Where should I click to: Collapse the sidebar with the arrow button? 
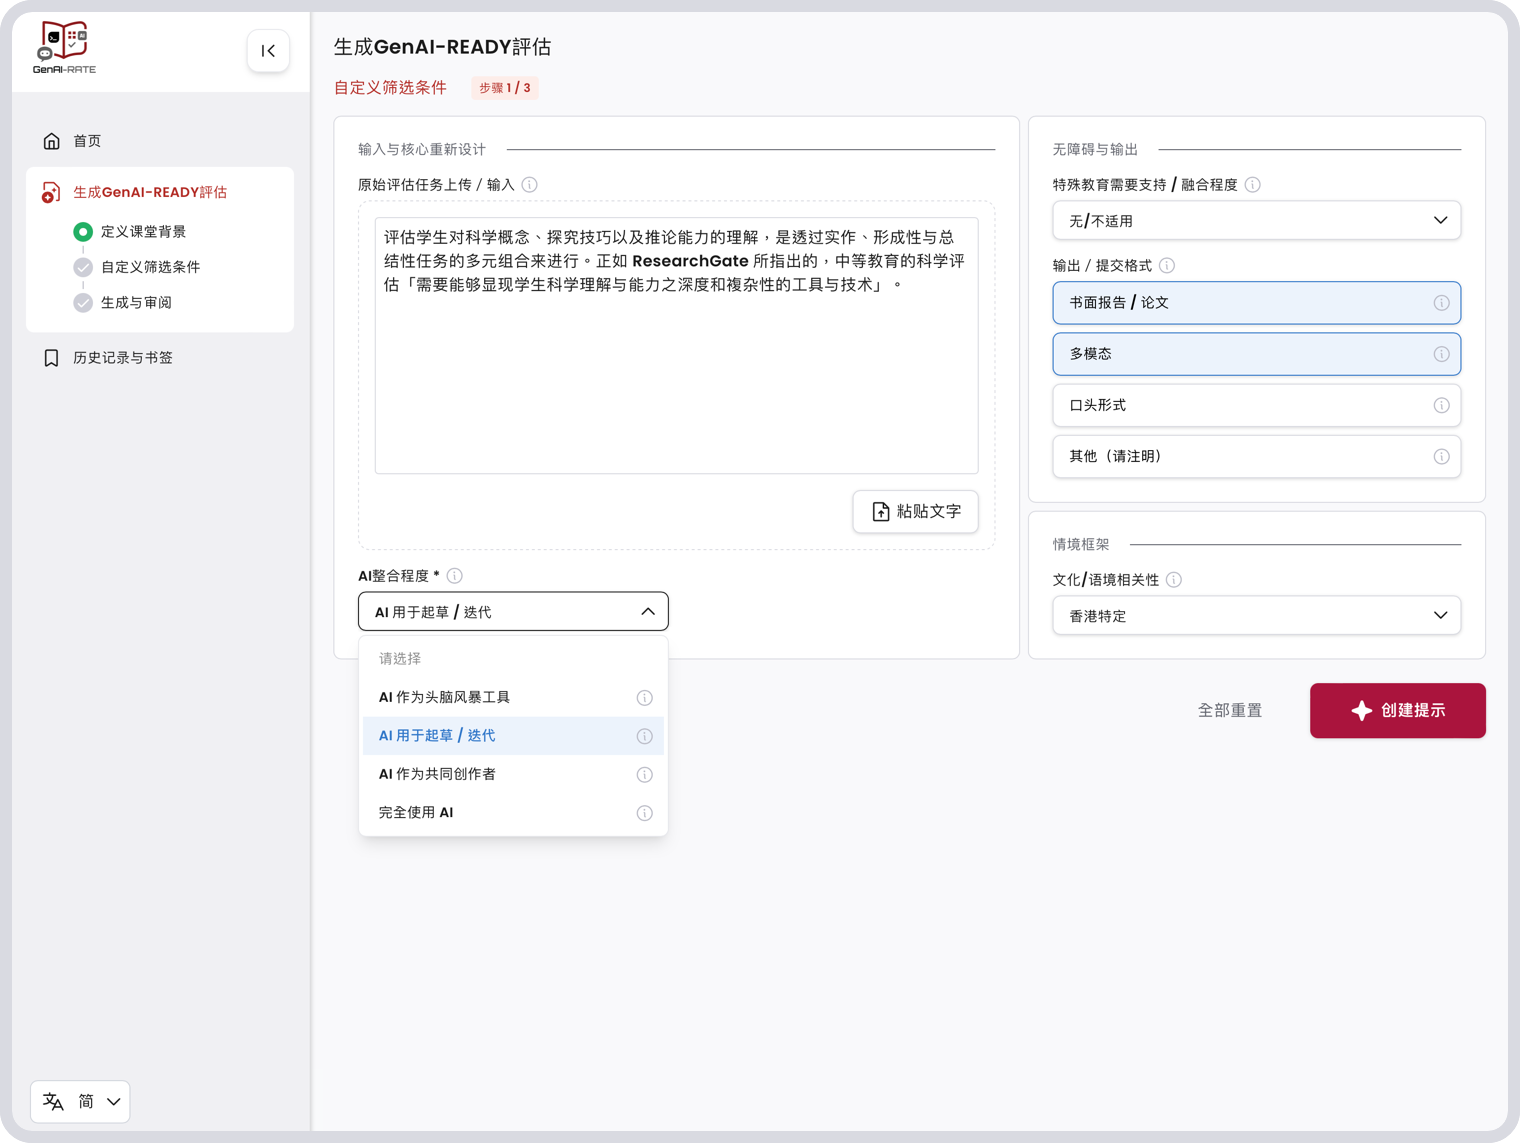click(x=268, y=51)
